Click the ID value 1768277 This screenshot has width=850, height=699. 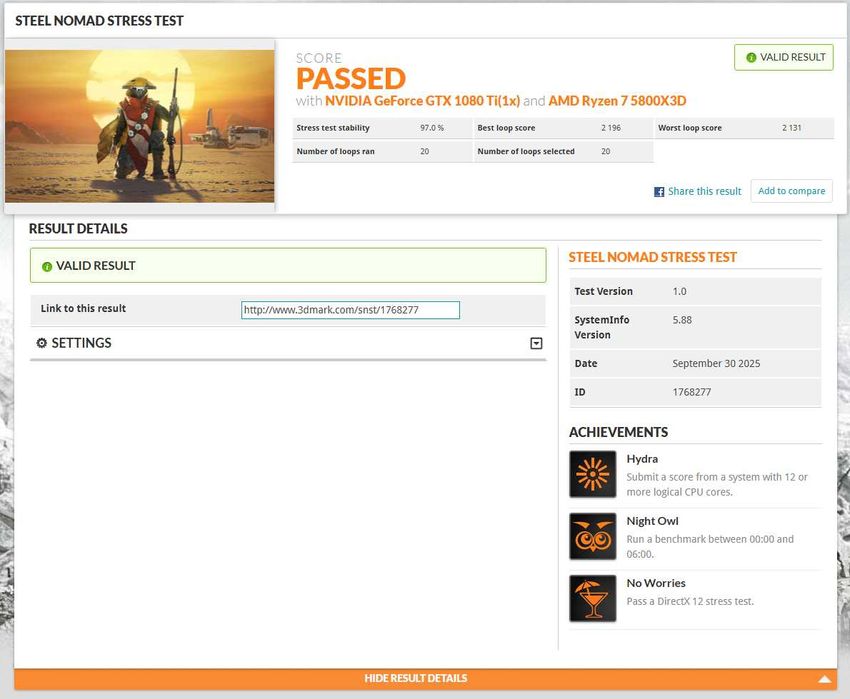tap(692, 392)
